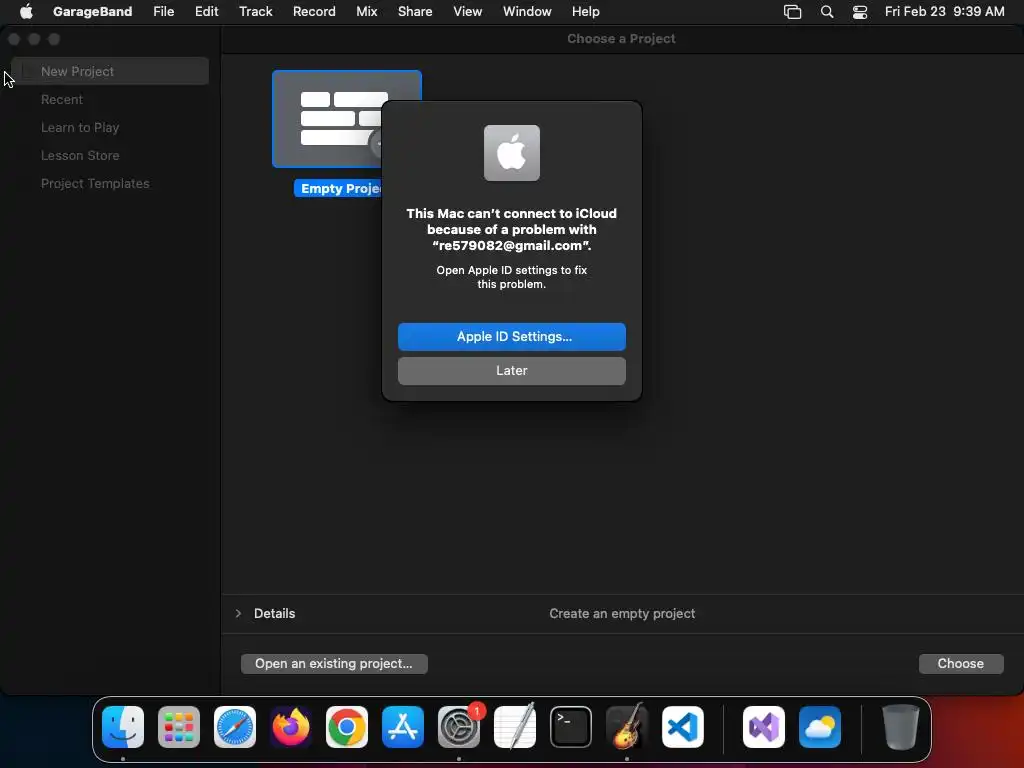The image size is (1024, 768).
Task: Click the GarageBand guitar icon in Dock
Action: click(627, 726)
